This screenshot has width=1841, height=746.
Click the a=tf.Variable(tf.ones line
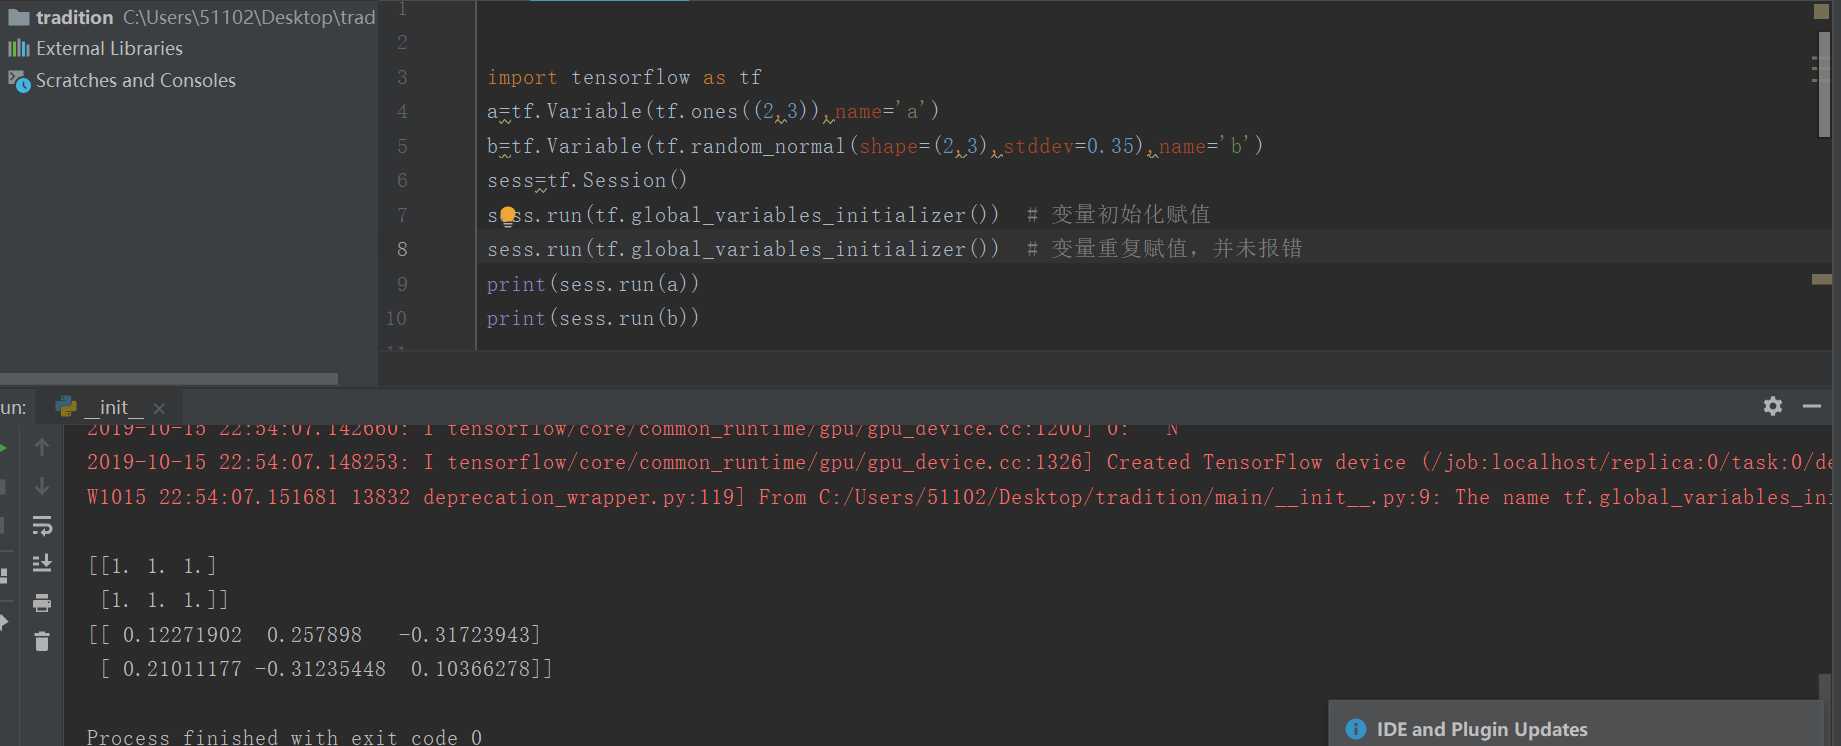(713, 111)
